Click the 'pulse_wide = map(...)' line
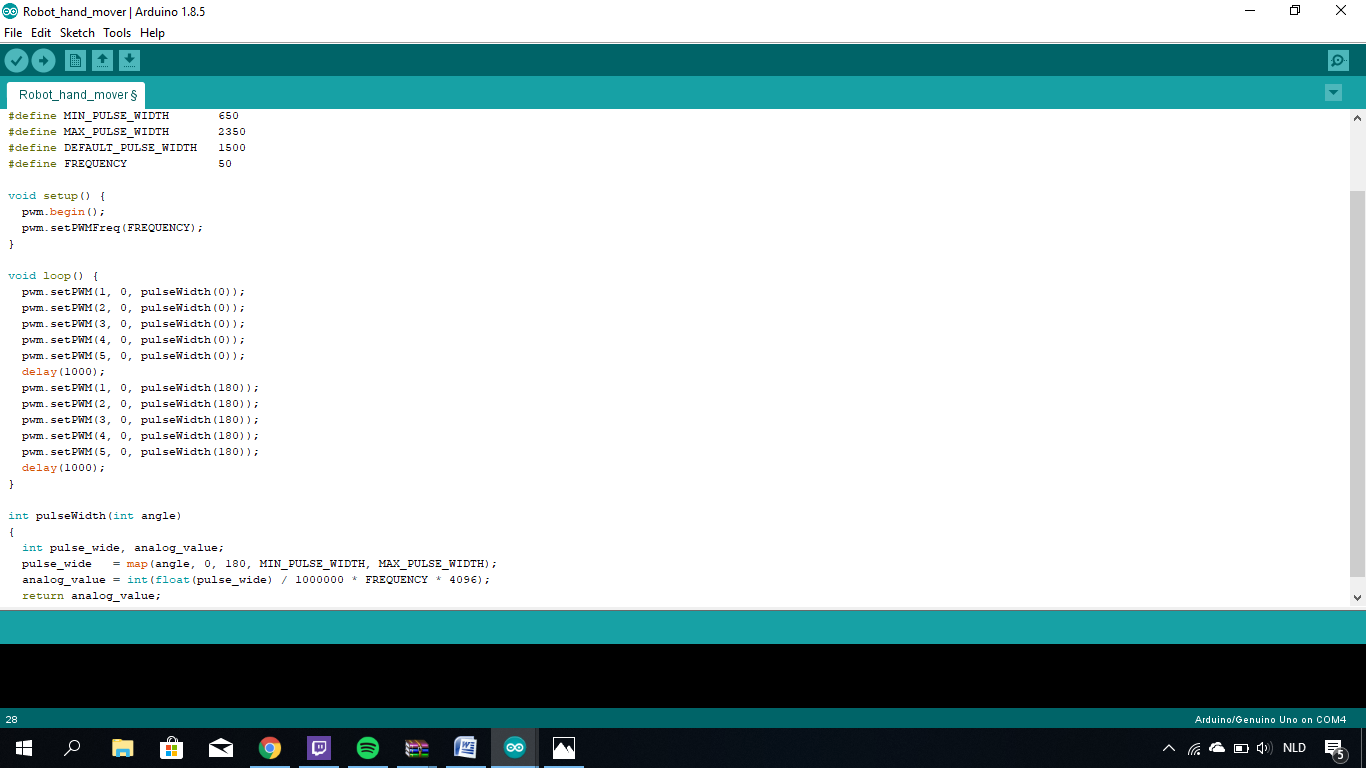The width and height of the screenshot is (1366, 768). pos(259,564)
